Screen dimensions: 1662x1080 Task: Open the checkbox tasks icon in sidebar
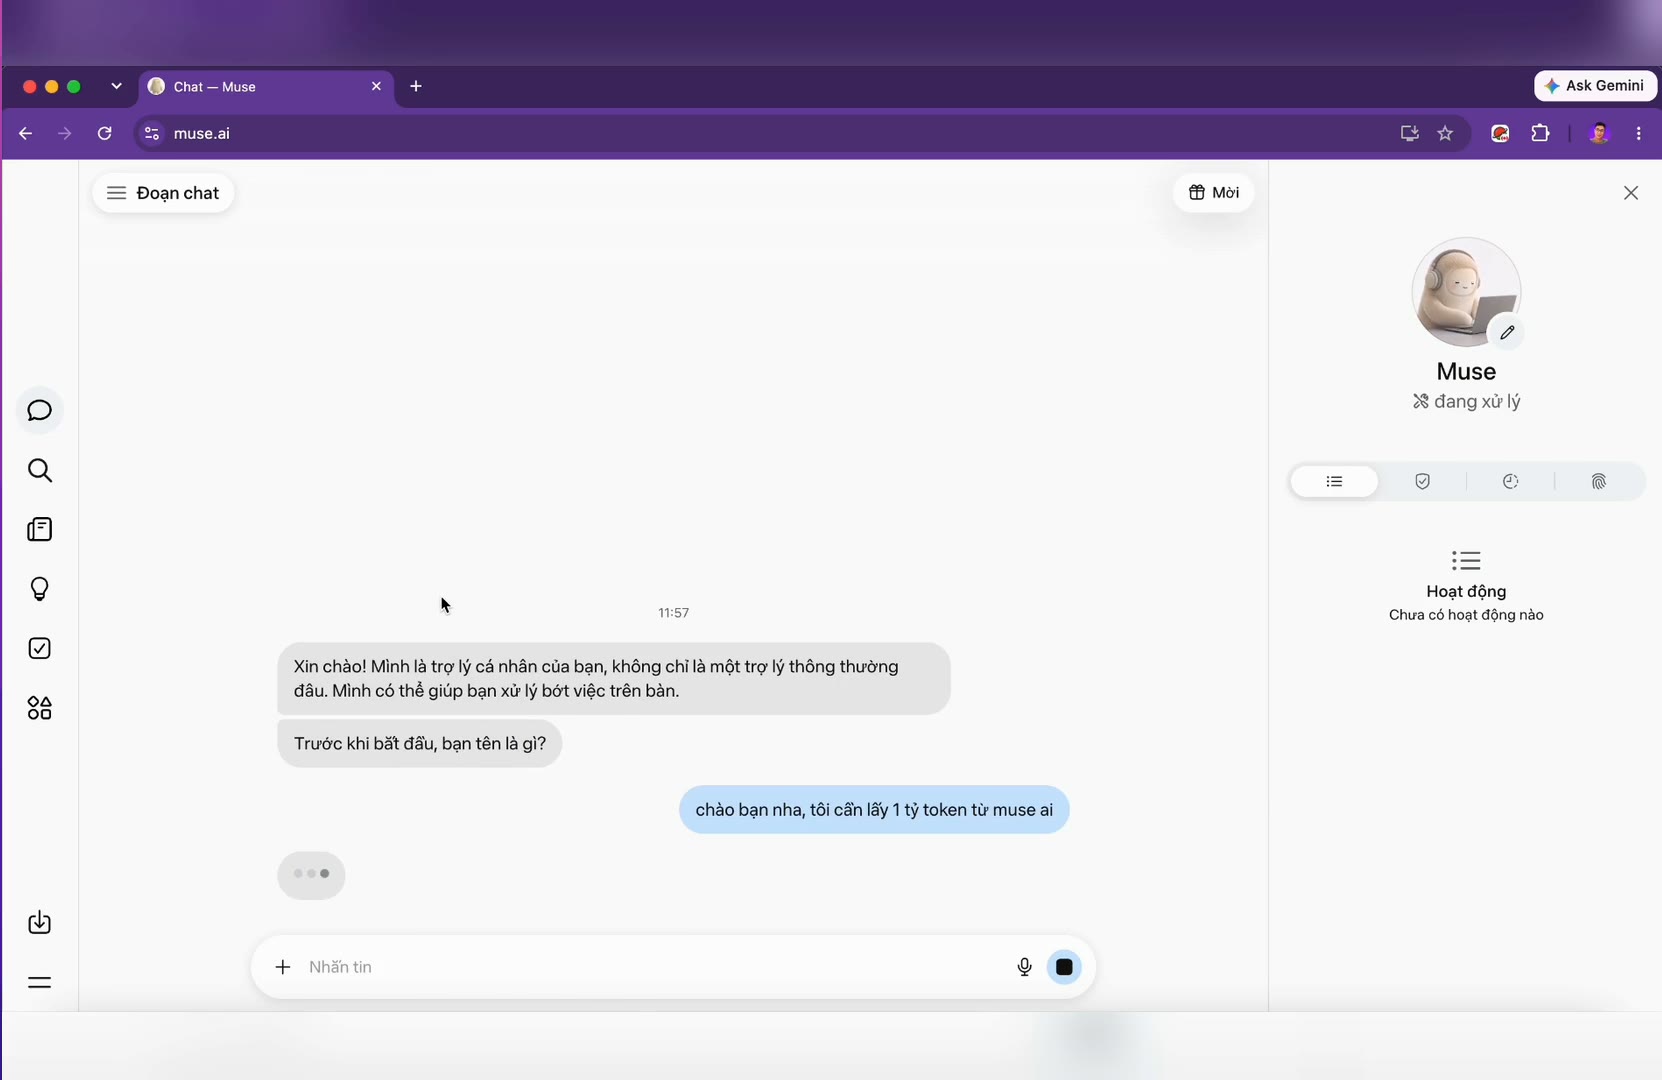click(x=40, y=648)
